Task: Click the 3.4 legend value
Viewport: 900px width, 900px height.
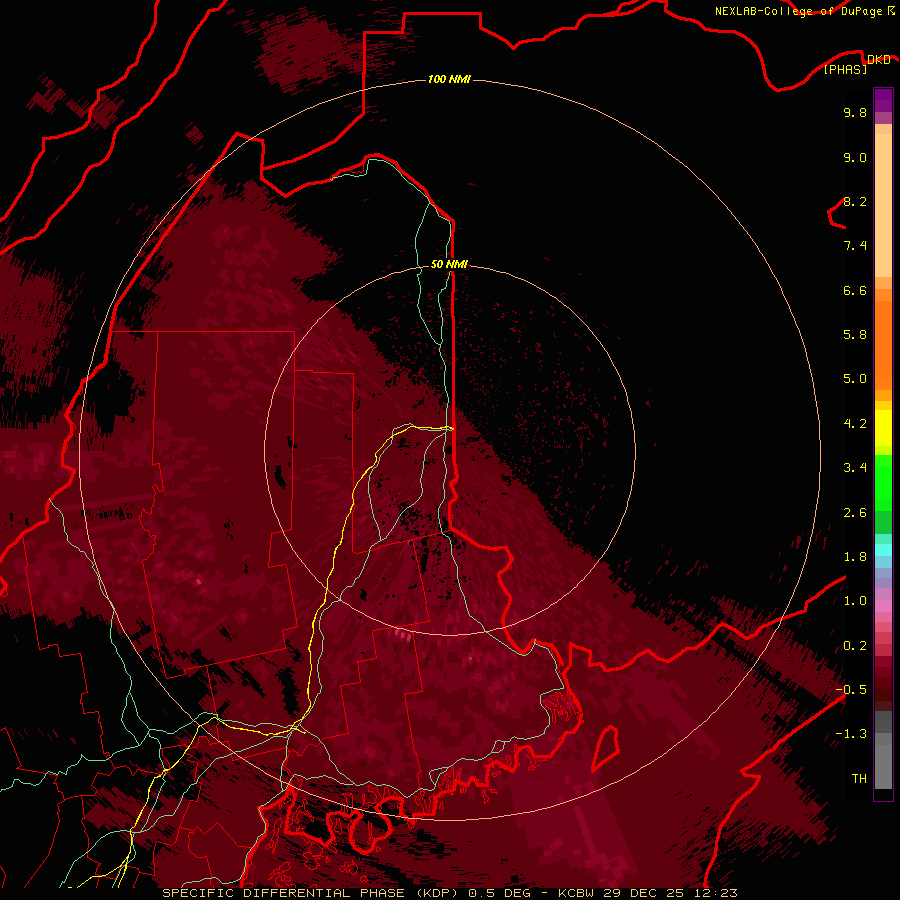Action: (855, 468)
